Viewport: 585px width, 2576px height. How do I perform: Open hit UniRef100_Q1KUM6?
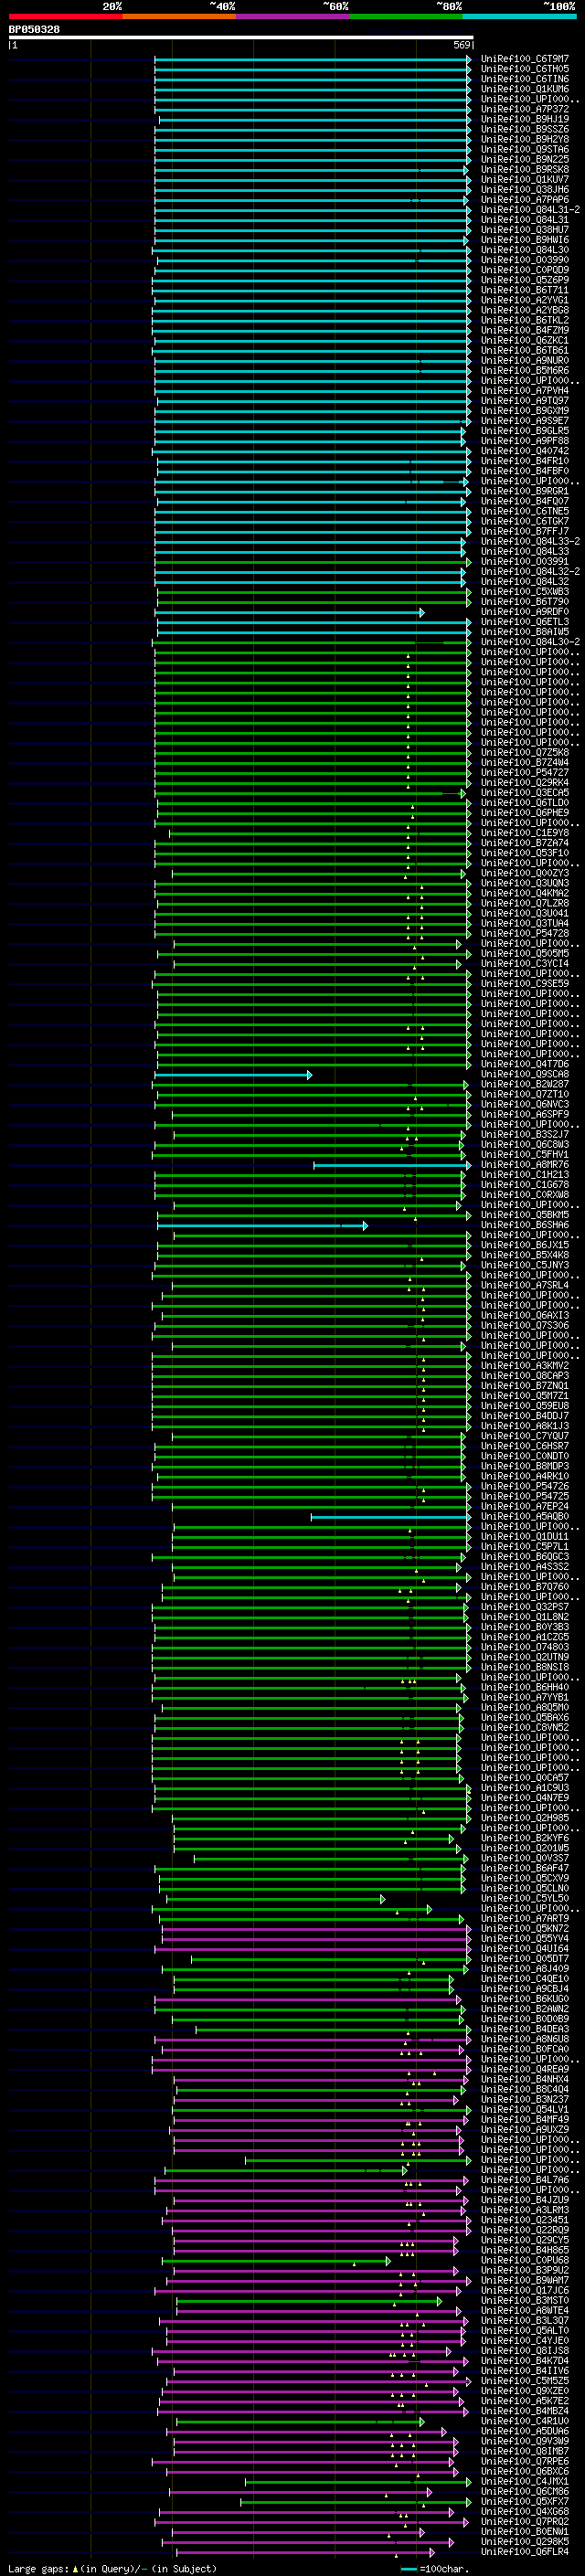[x=525, y=89]
